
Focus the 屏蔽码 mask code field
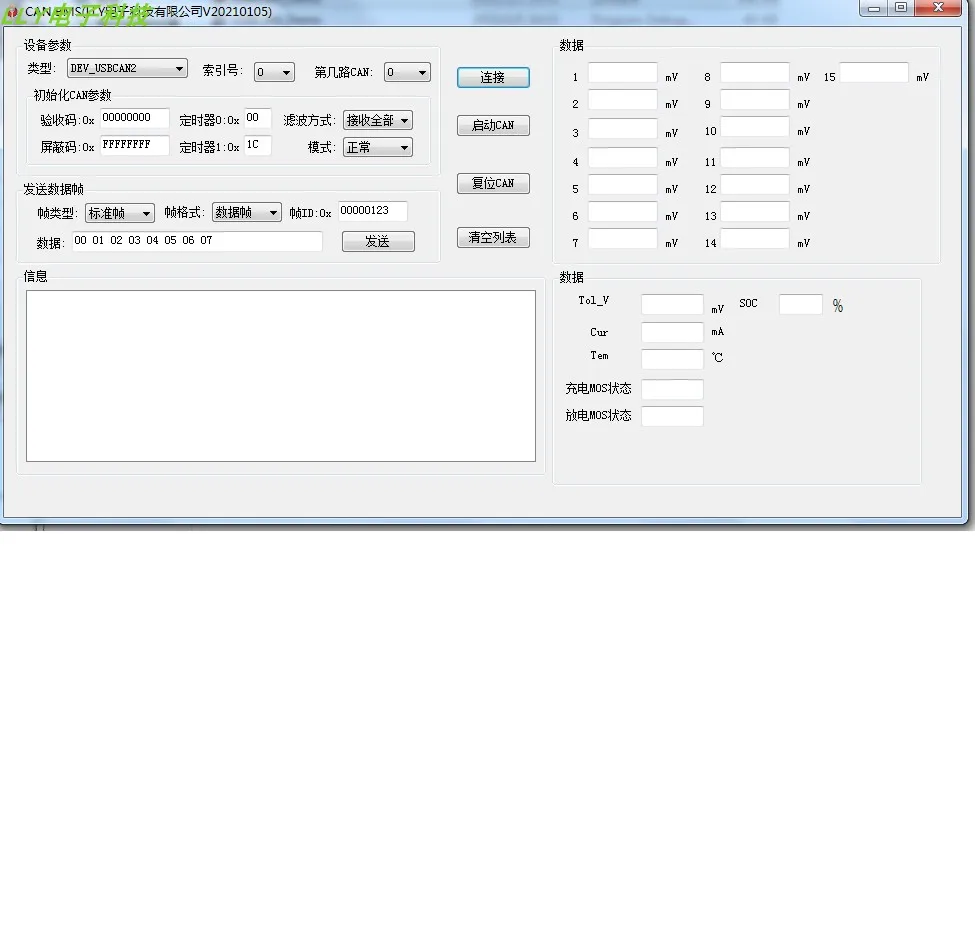click(134, 145)
